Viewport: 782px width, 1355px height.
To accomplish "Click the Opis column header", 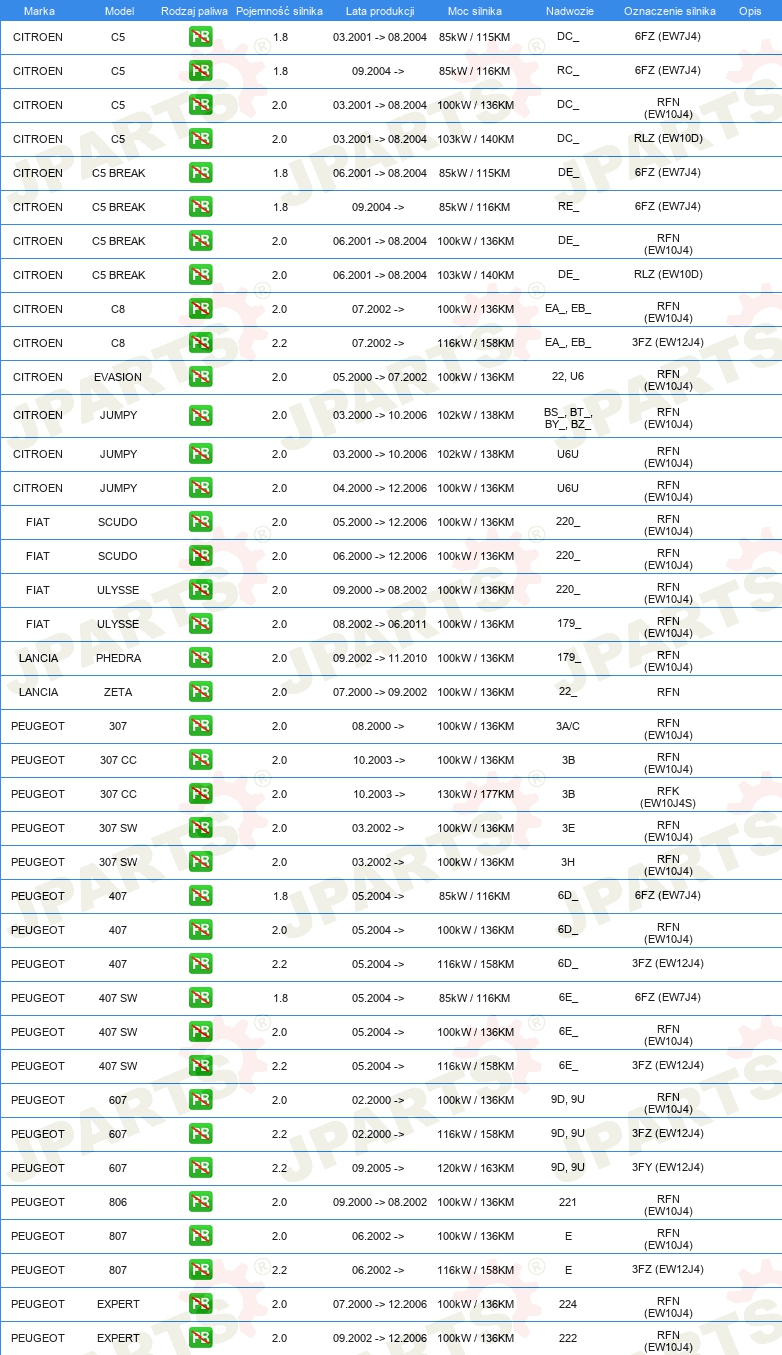I will click(750, 11).
